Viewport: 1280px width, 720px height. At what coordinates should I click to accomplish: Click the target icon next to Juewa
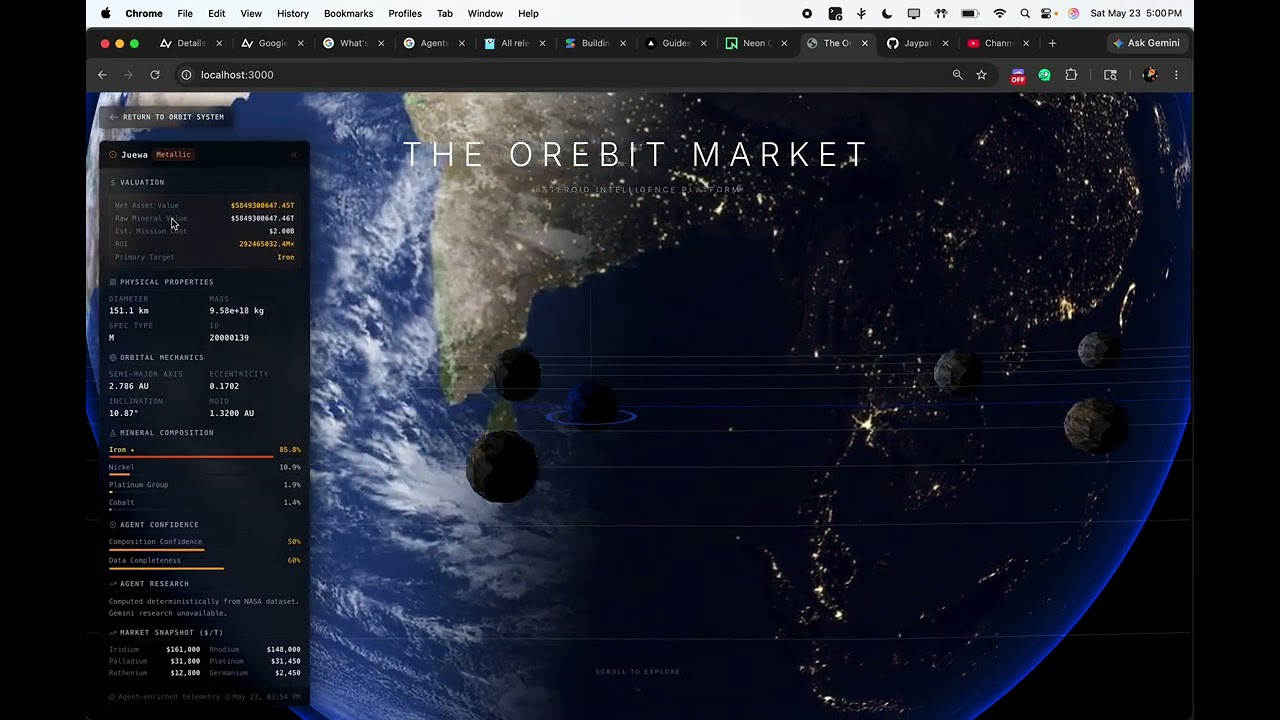point(113,155)
